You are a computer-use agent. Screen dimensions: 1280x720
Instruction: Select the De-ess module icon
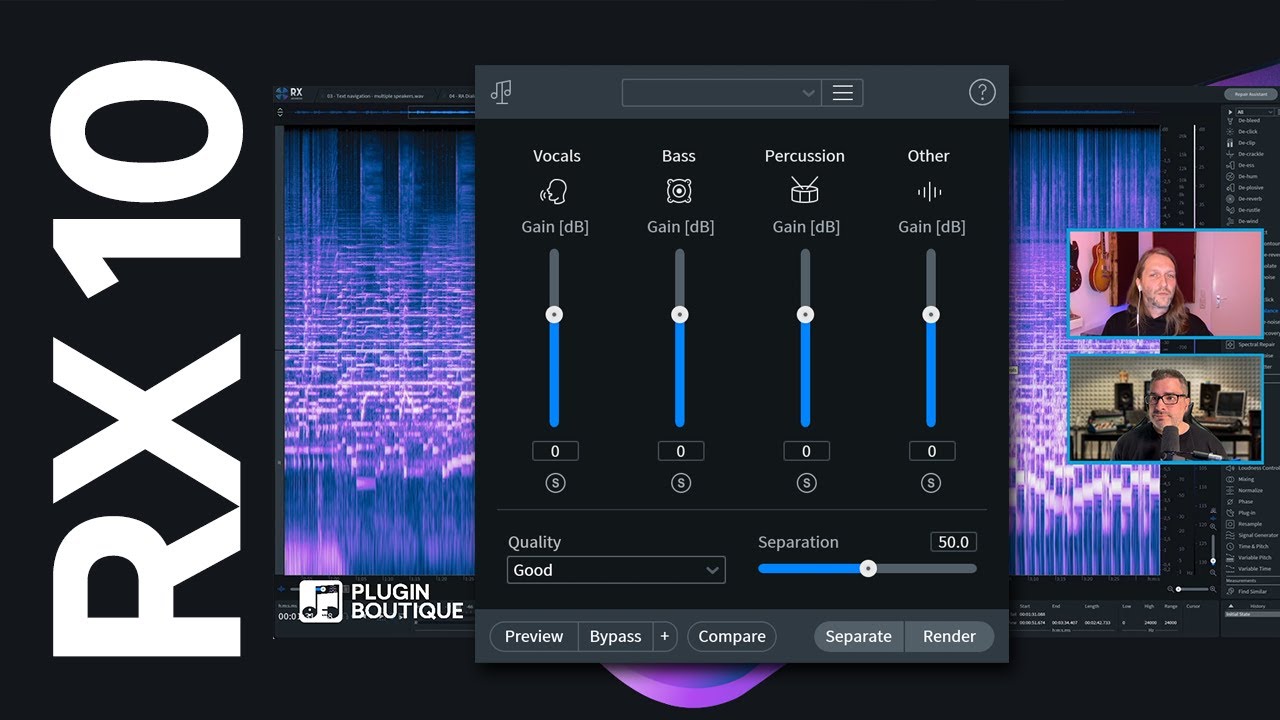tap(1230, 165)
